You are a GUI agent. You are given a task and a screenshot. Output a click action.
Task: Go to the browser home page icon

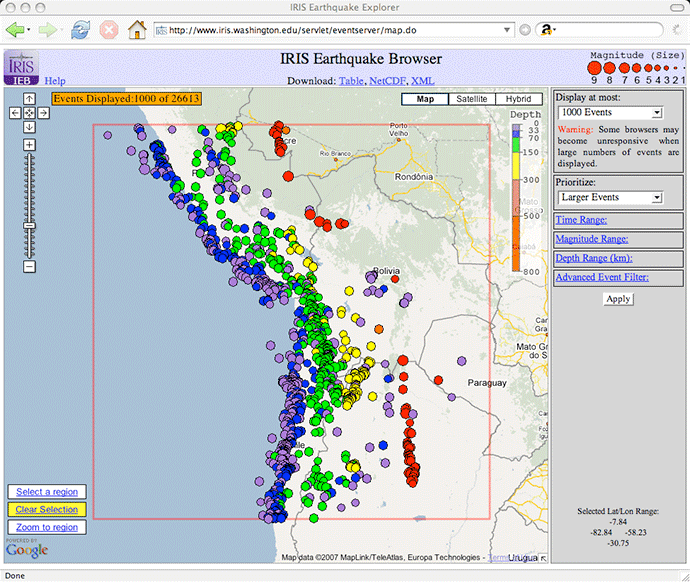coord(137,30)
